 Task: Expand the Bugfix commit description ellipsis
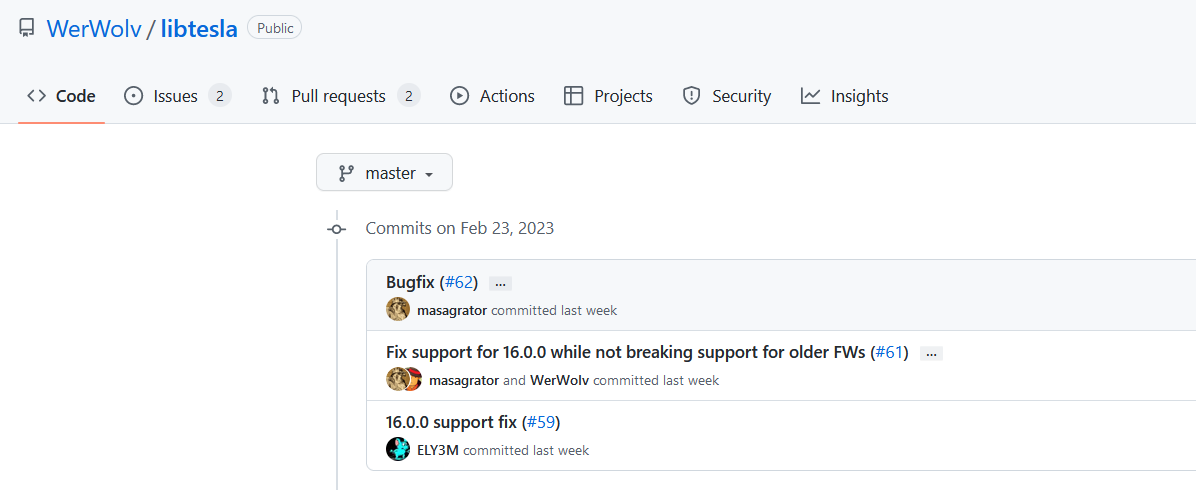[x=500, y=284]
